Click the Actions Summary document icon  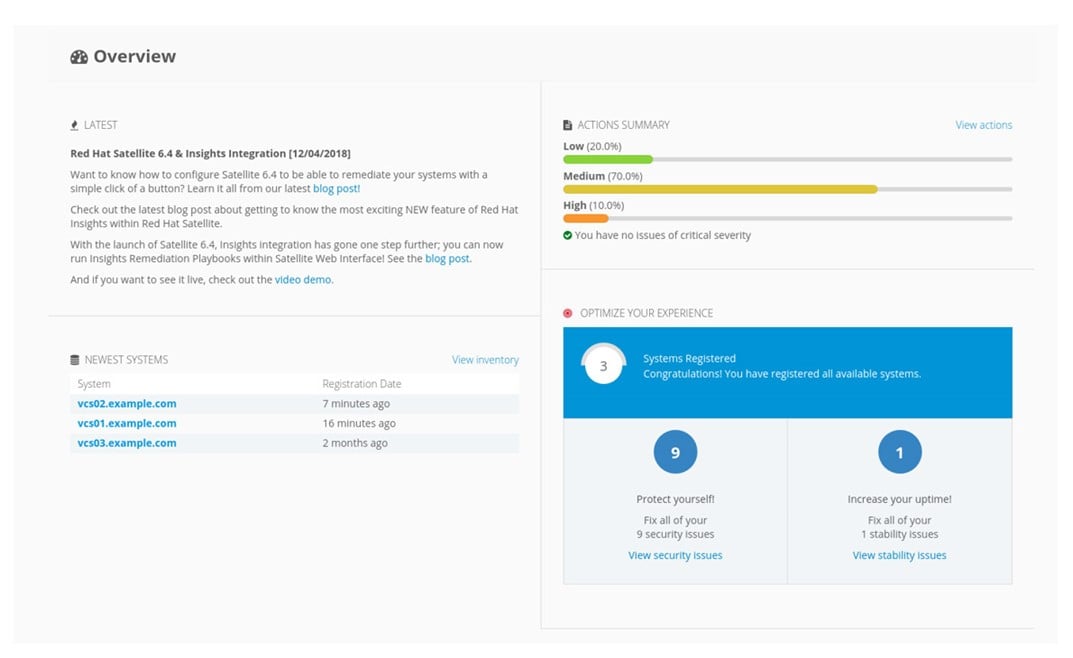[x=568, y=125]
